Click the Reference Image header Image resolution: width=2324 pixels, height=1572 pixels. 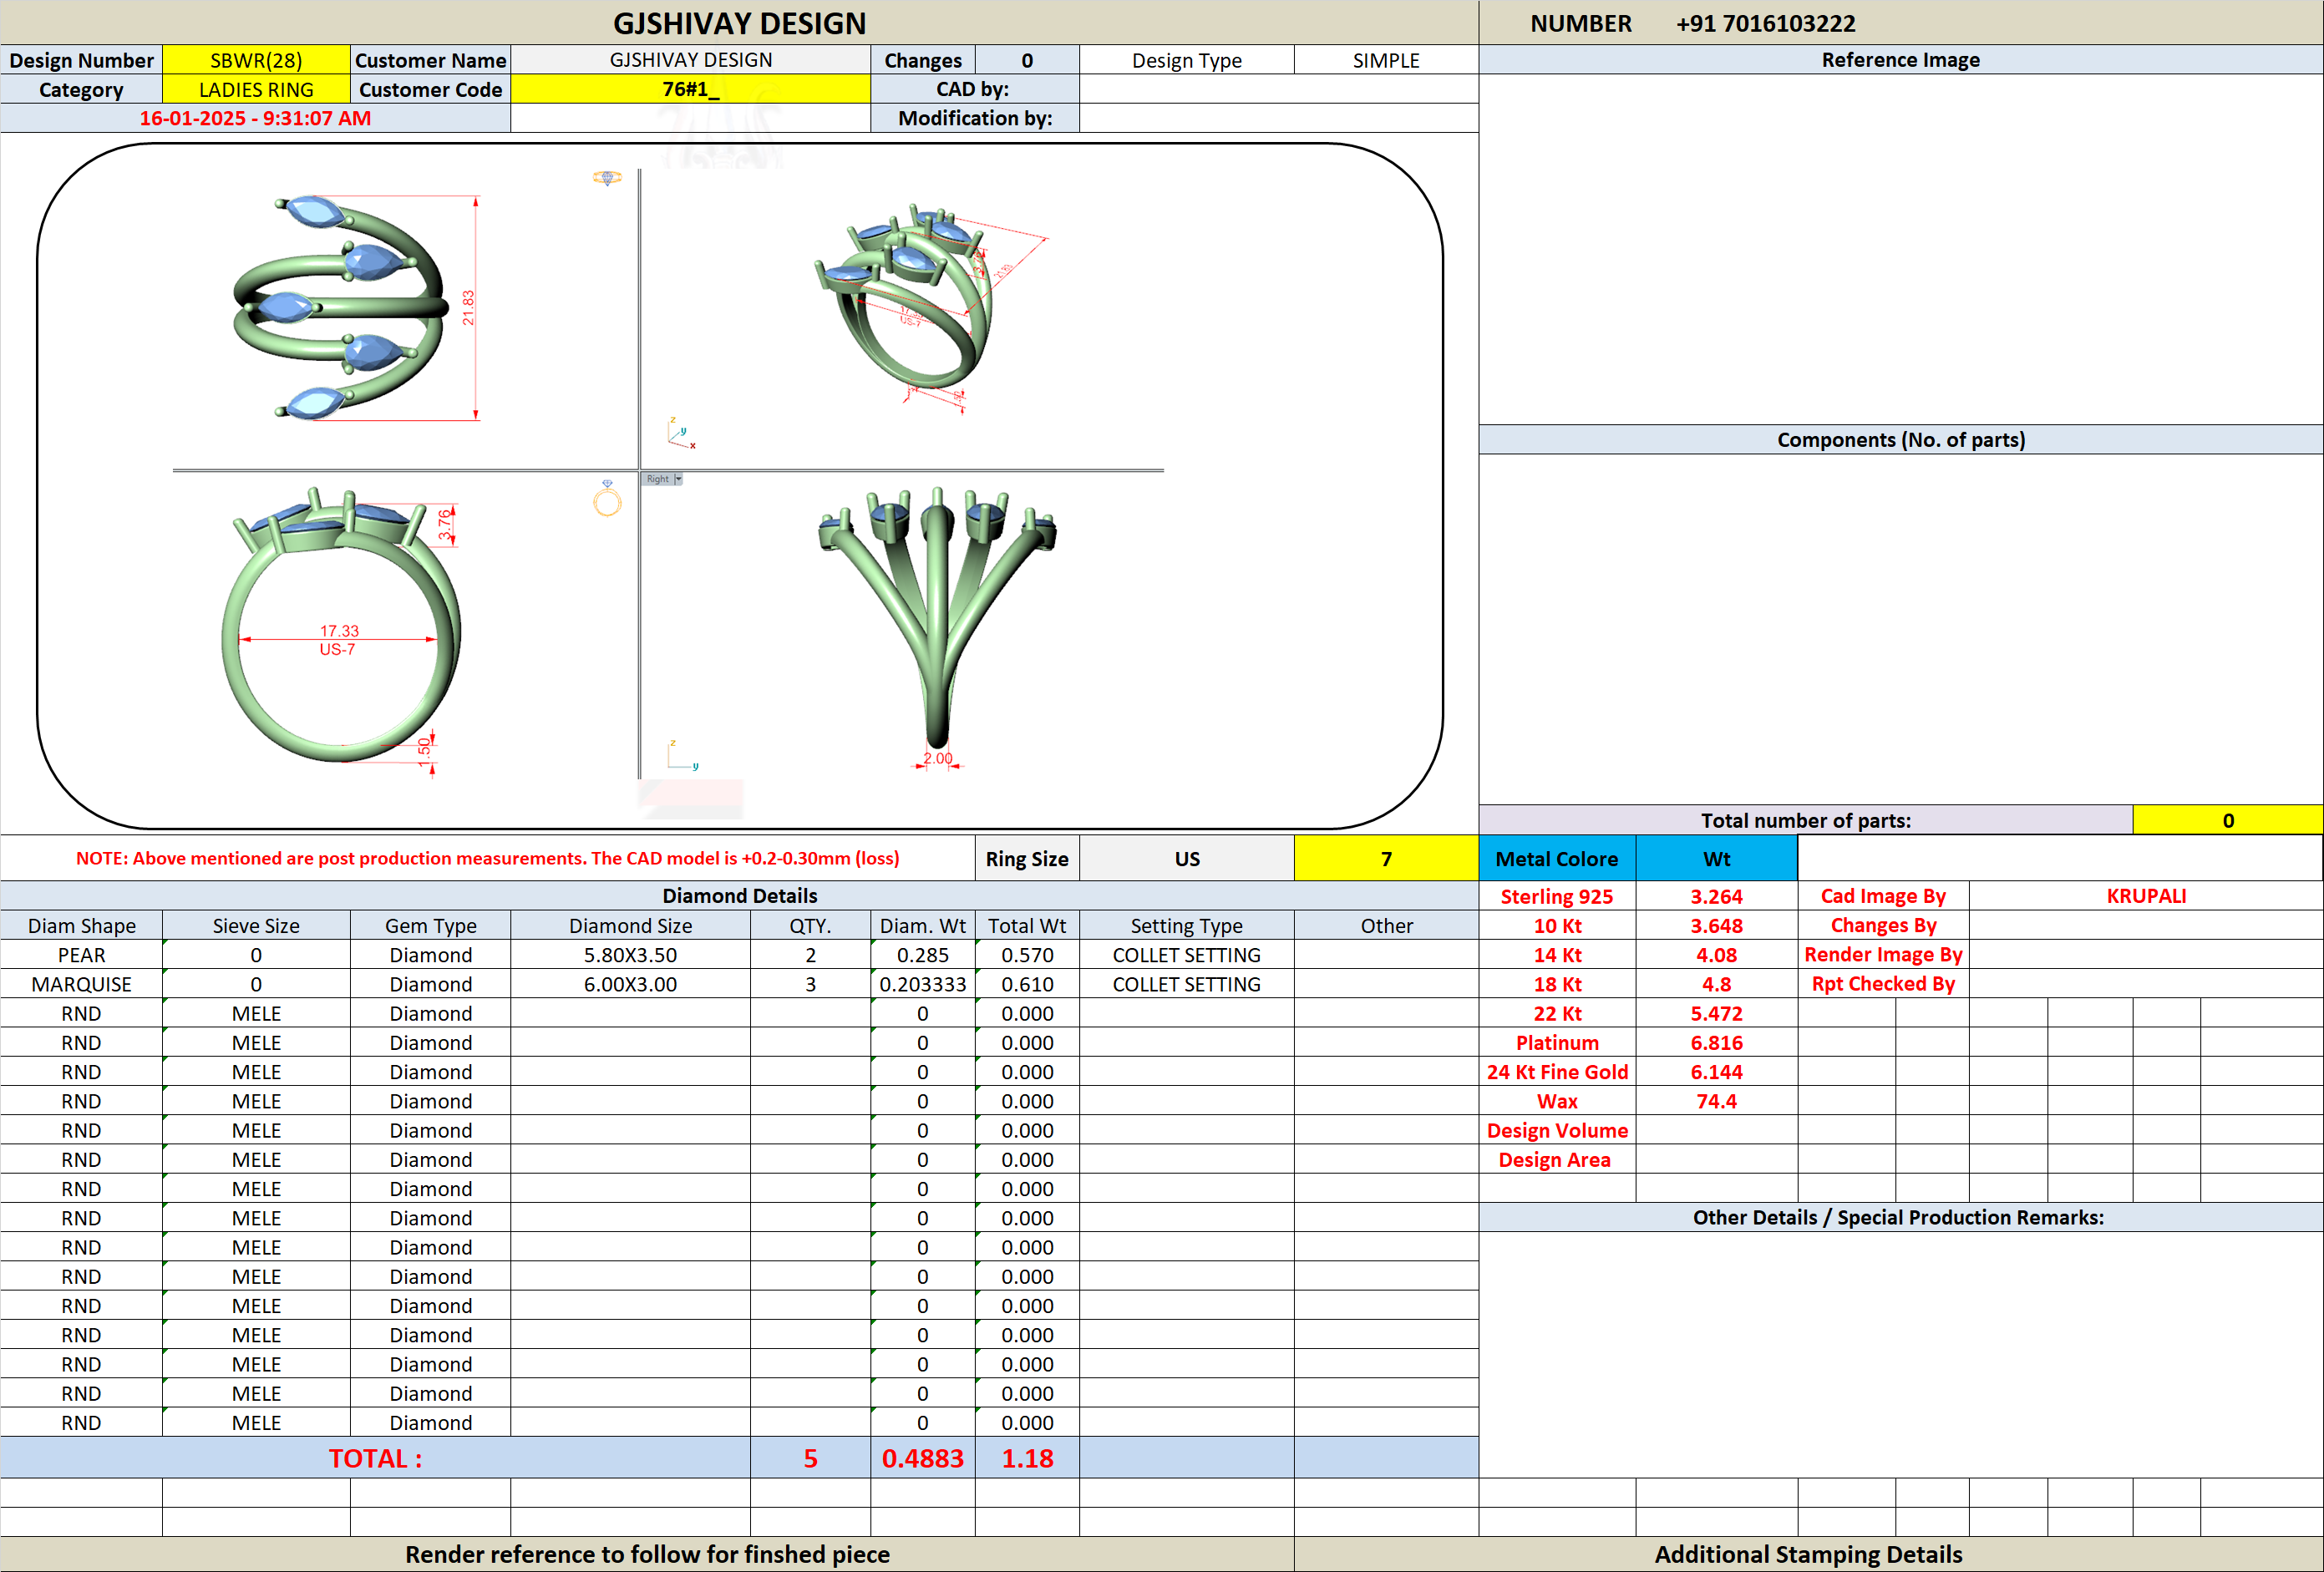pyautogui.click(x=1900, y=60)
